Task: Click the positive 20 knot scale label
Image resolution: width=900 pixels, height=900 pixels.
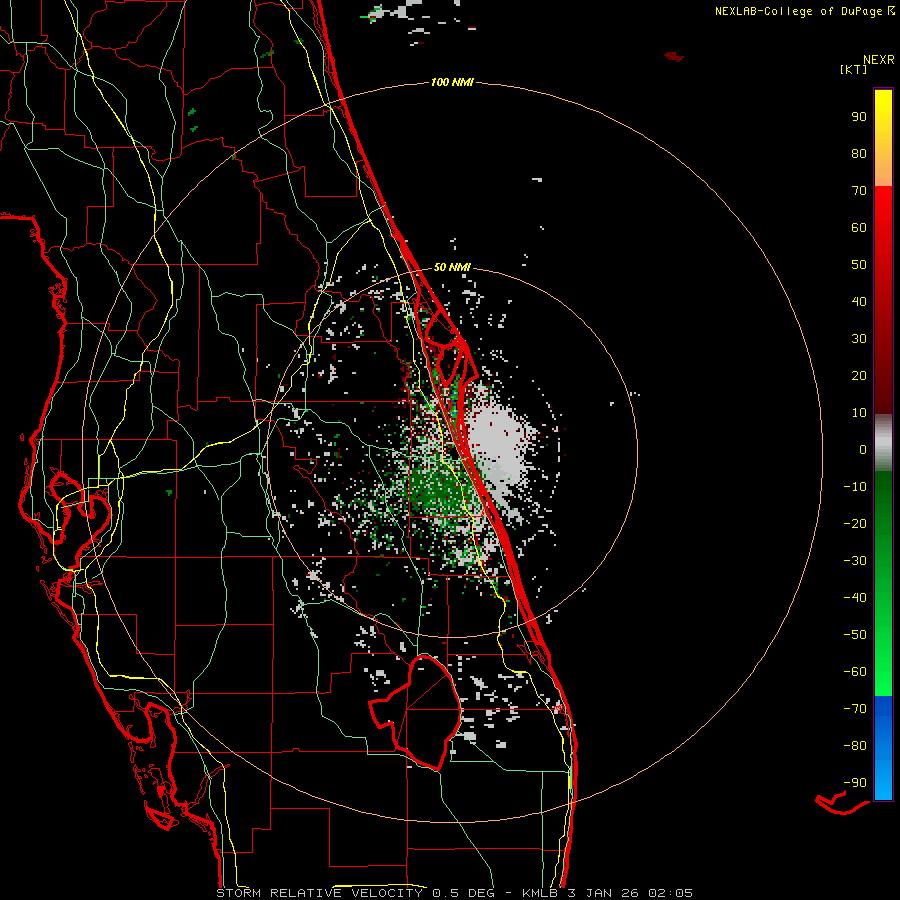Action: tap(859, 376)
